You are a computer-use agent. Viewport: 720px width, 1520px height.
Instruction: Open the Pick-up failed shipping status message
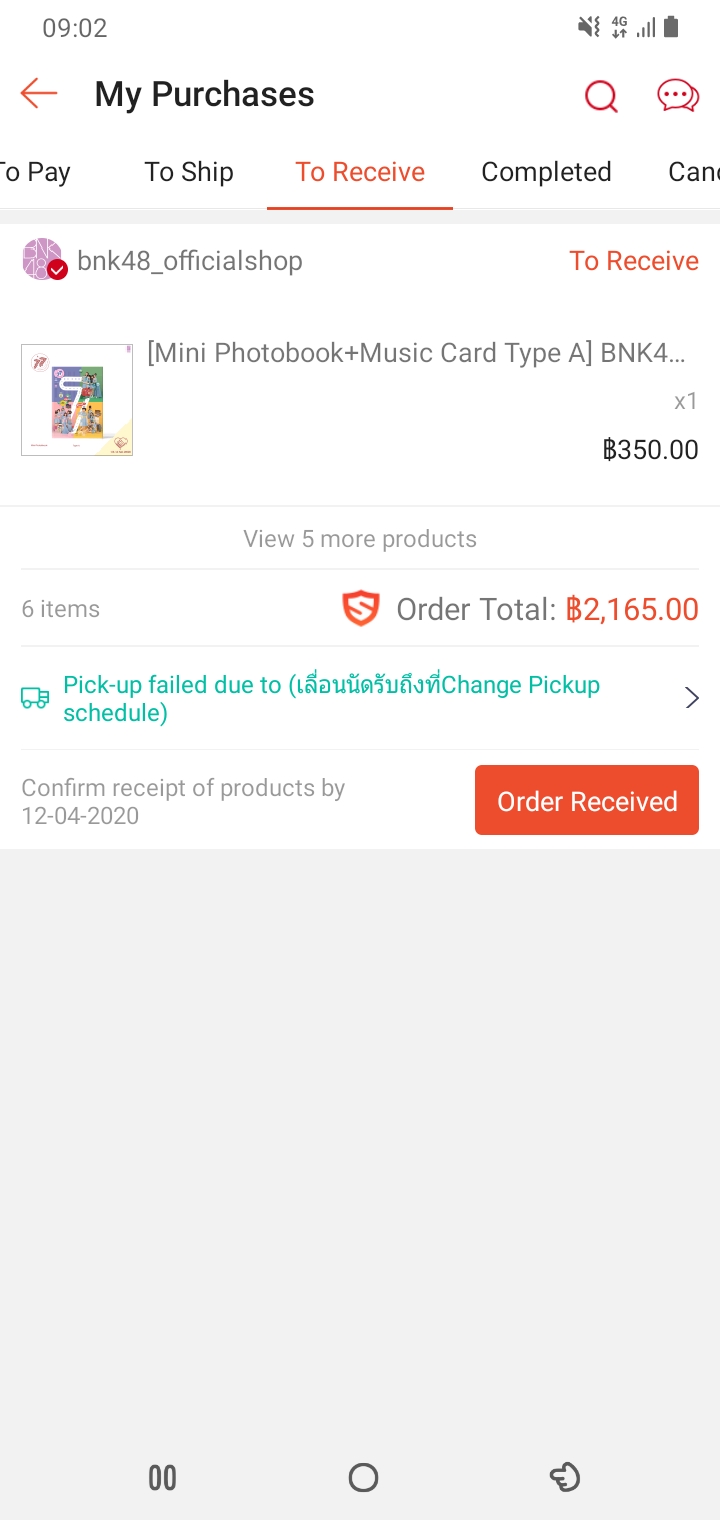click(x=331, y=698)
